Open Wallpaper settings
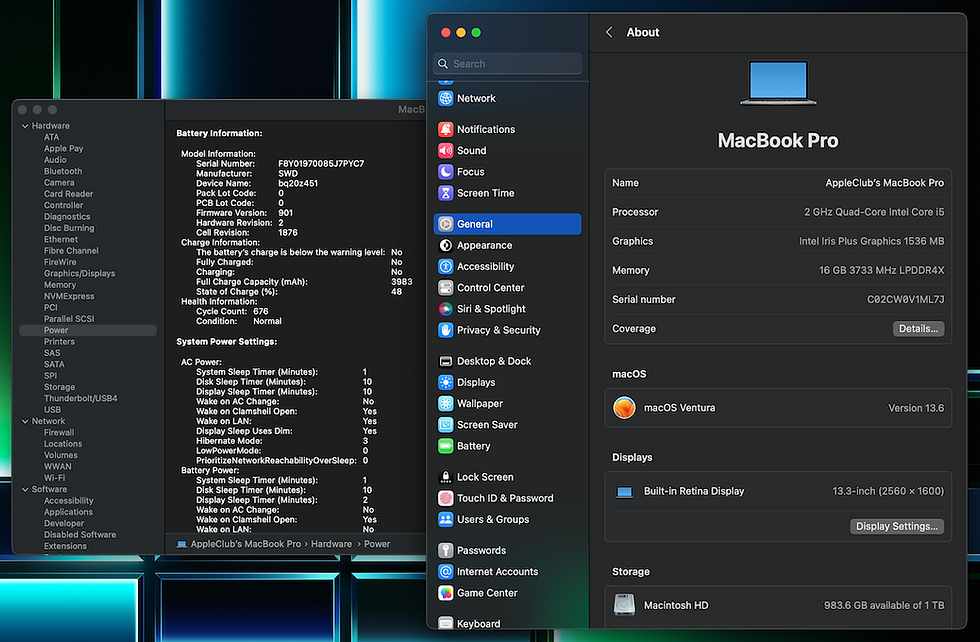Screen dimensions: 980x642 pyautogui.click(x=507, y=404)
